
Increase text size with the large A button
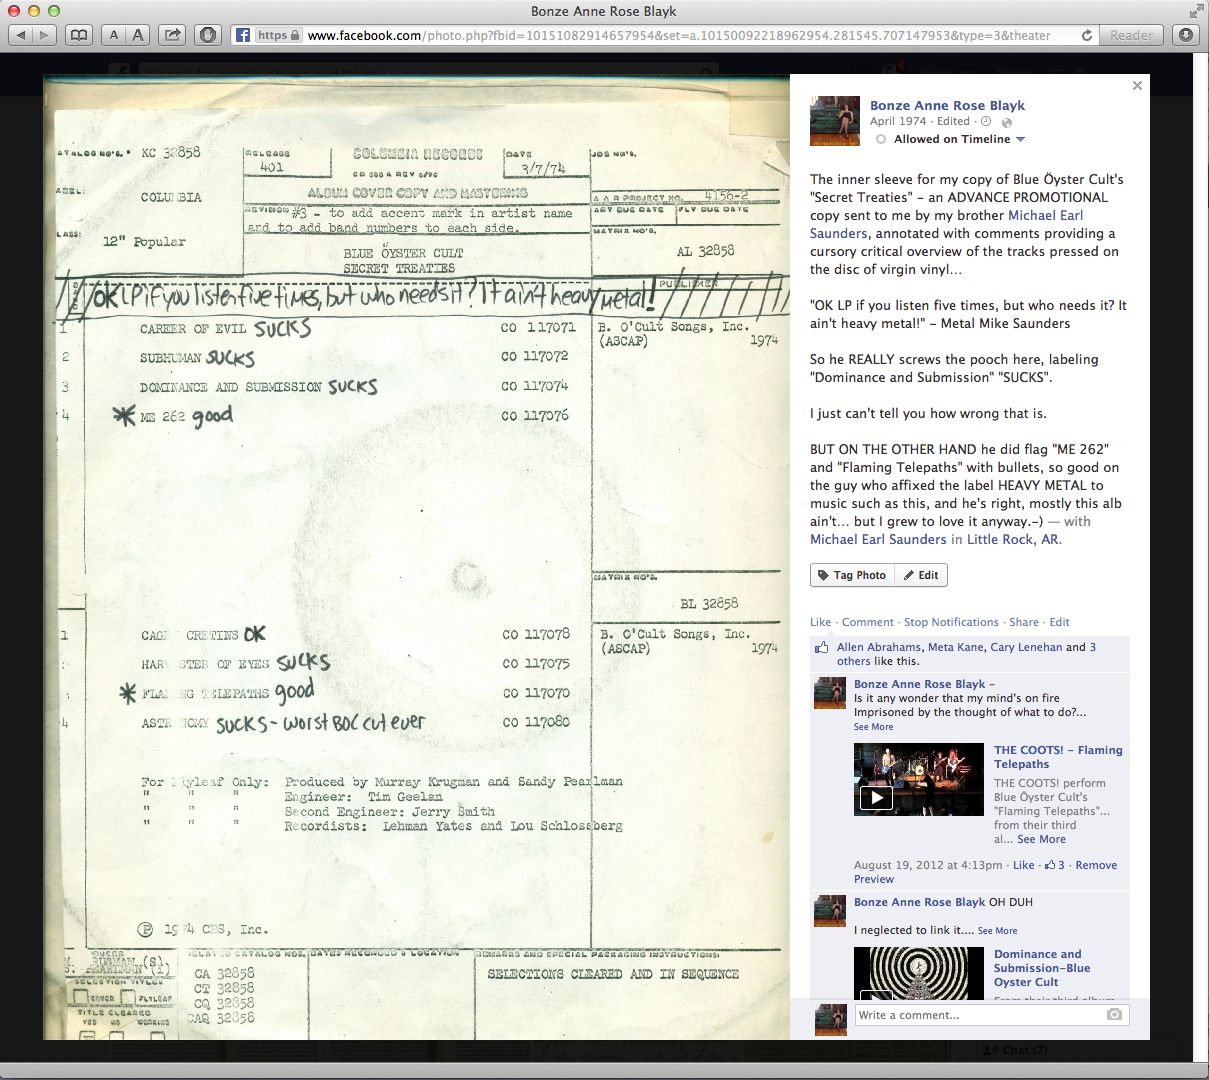coord(138,35)
